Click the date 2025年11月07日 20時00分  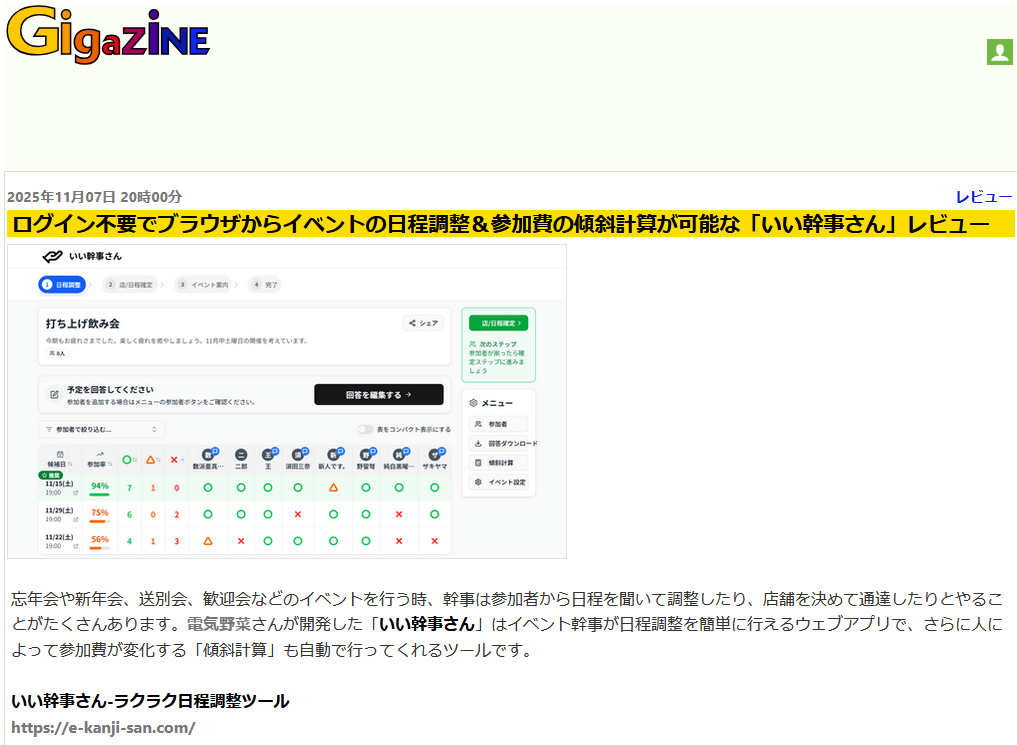point(94,197)
